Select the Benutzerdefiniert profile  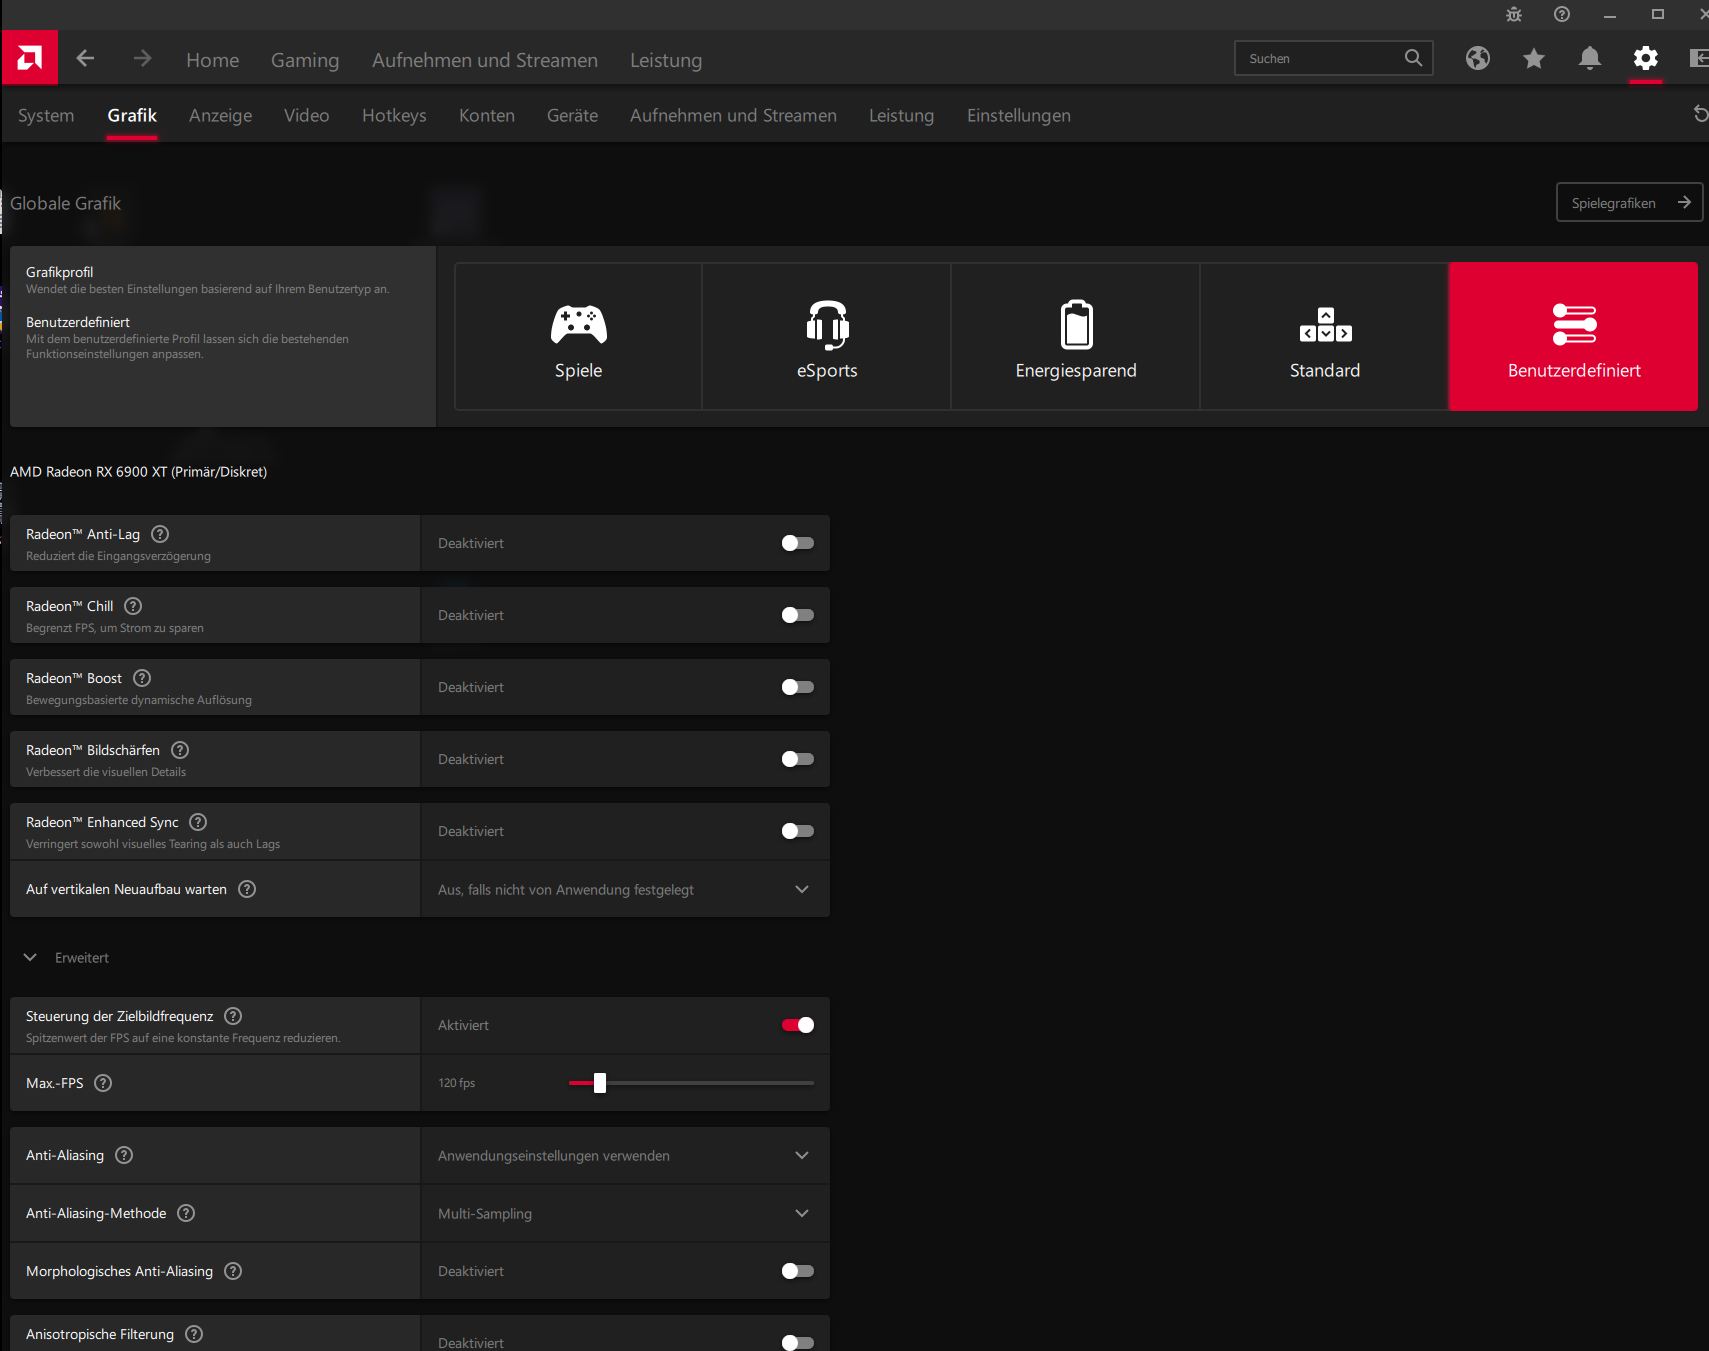tap(1574, 337)
